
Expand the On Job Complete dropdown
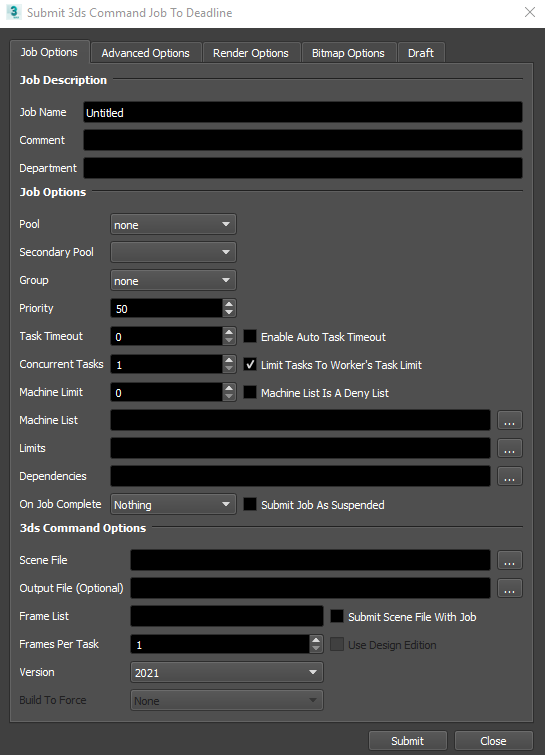click(x=173, y=504)
